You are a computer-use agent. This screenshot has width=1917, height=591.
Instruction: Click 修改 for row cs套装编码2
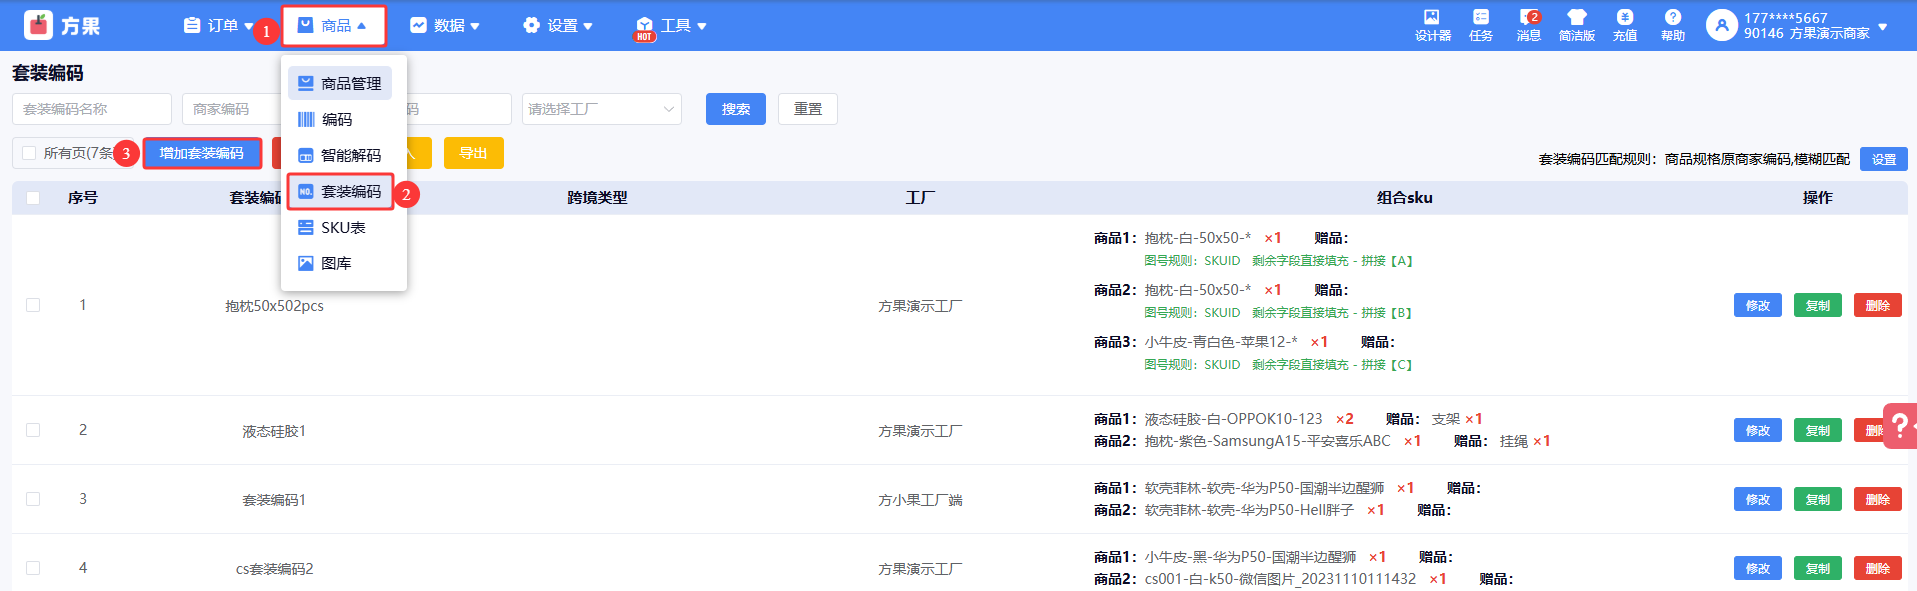point(1758,568)
